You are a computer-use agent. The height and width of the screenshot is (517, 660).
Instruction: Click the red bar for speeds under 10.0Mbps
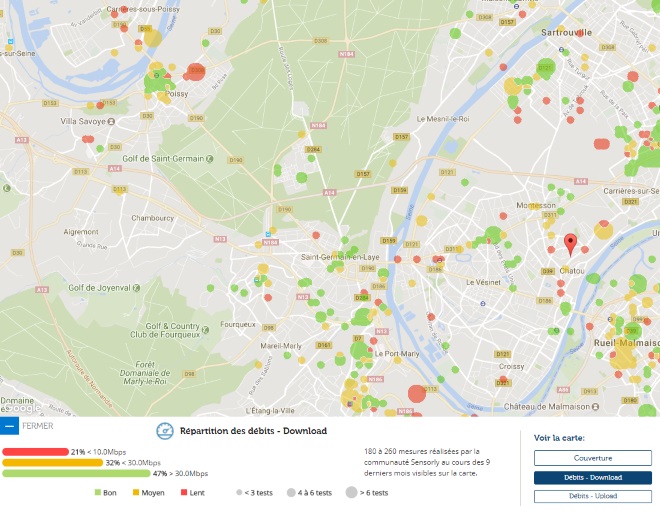(x=35, y=452)
